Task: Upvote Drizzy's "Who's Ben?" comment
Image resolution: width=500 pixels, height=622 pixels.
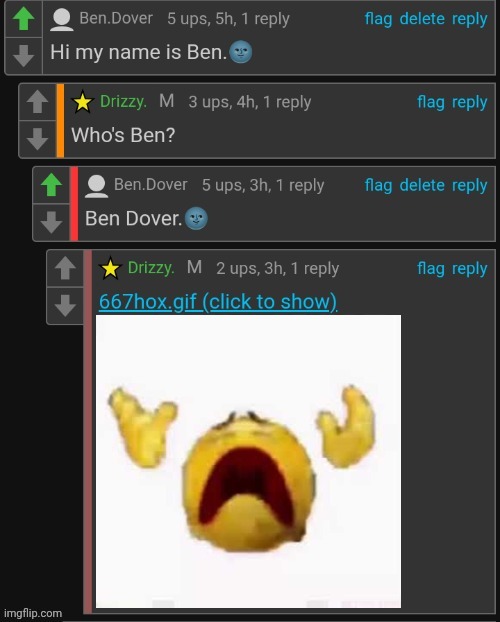Action: tap(37, 102)
